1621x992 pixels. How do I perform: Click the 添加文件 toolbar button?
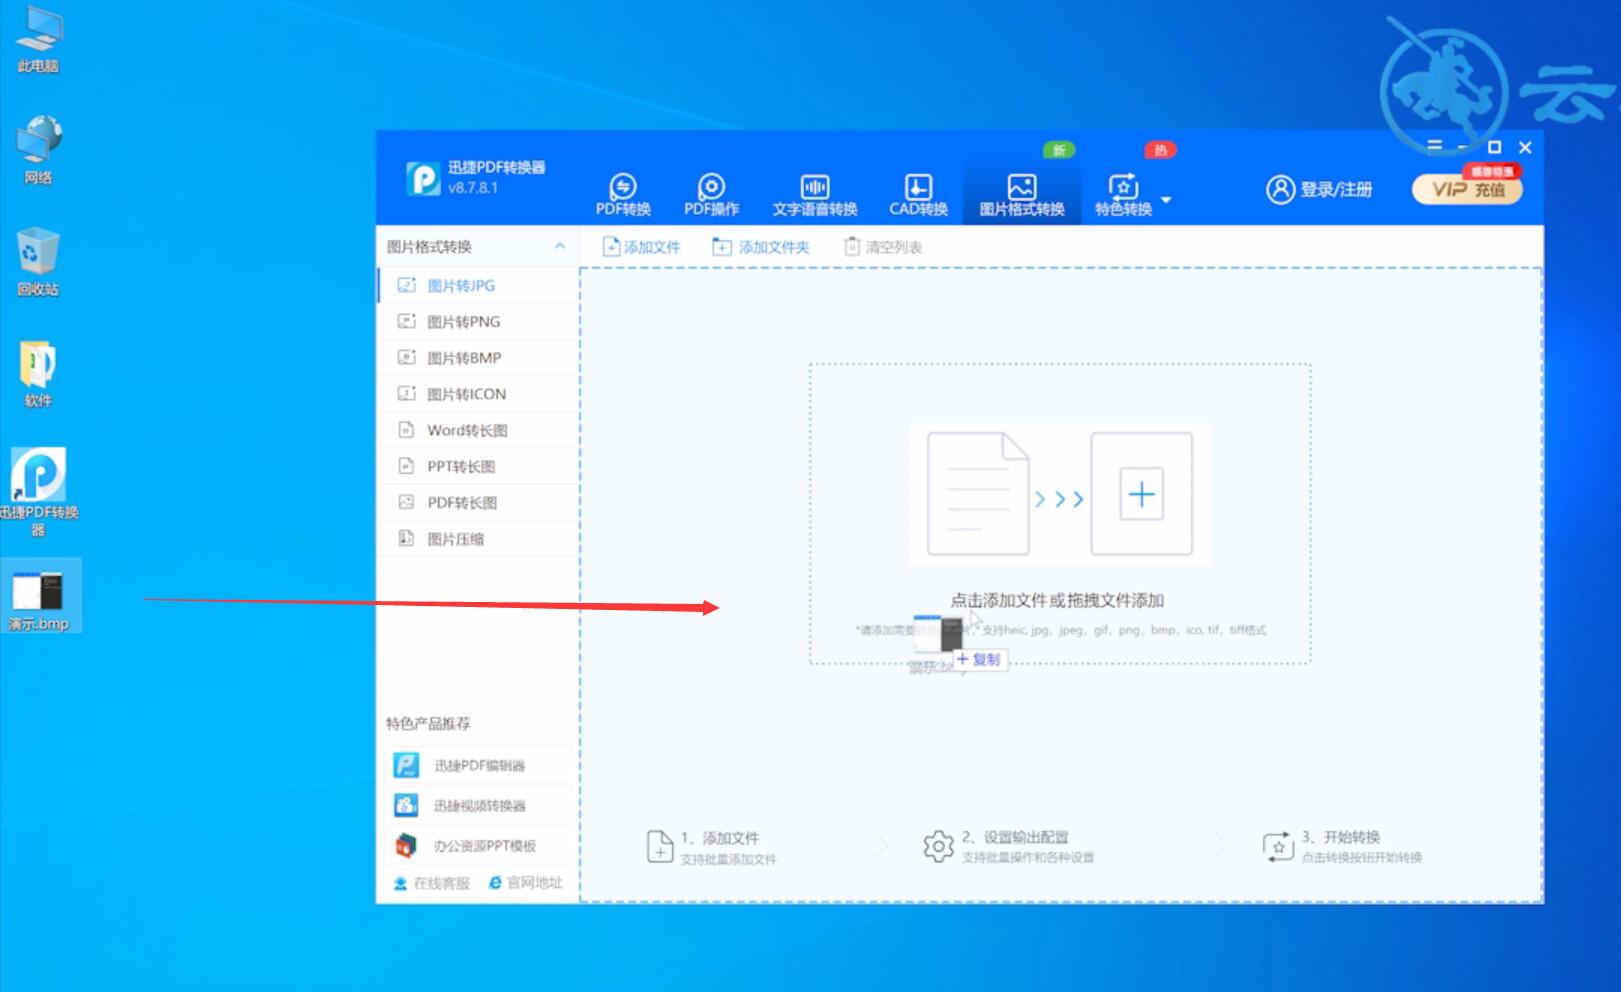[x=641, y=247]
